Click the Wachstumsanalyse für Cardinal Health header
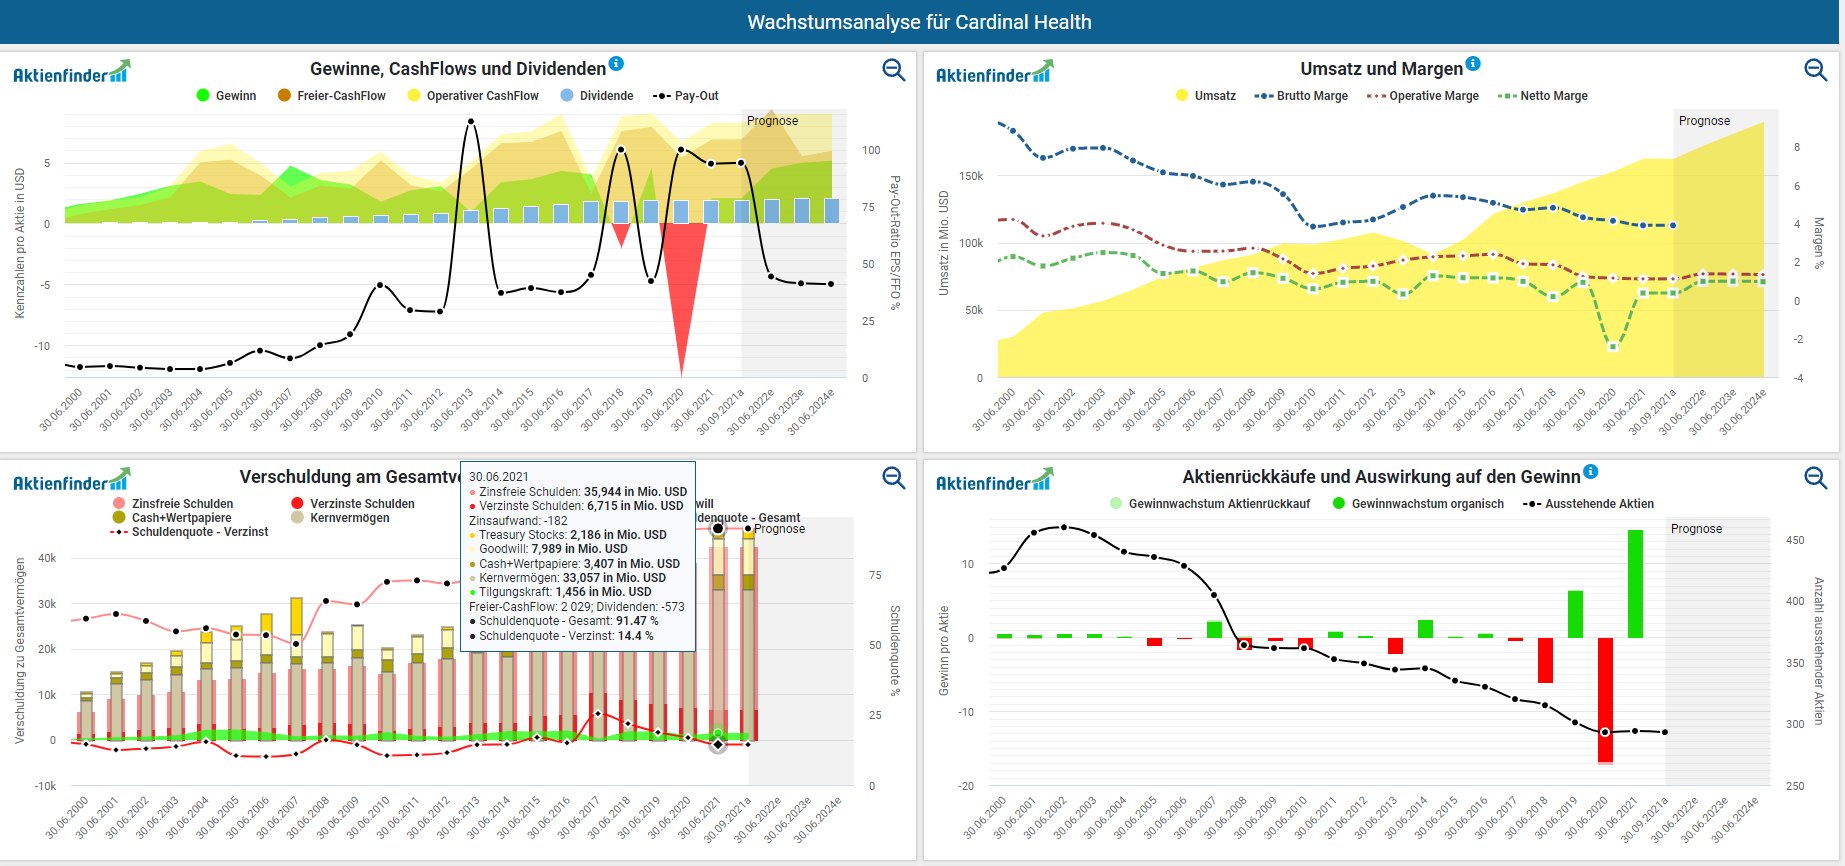 coord(919,22)
